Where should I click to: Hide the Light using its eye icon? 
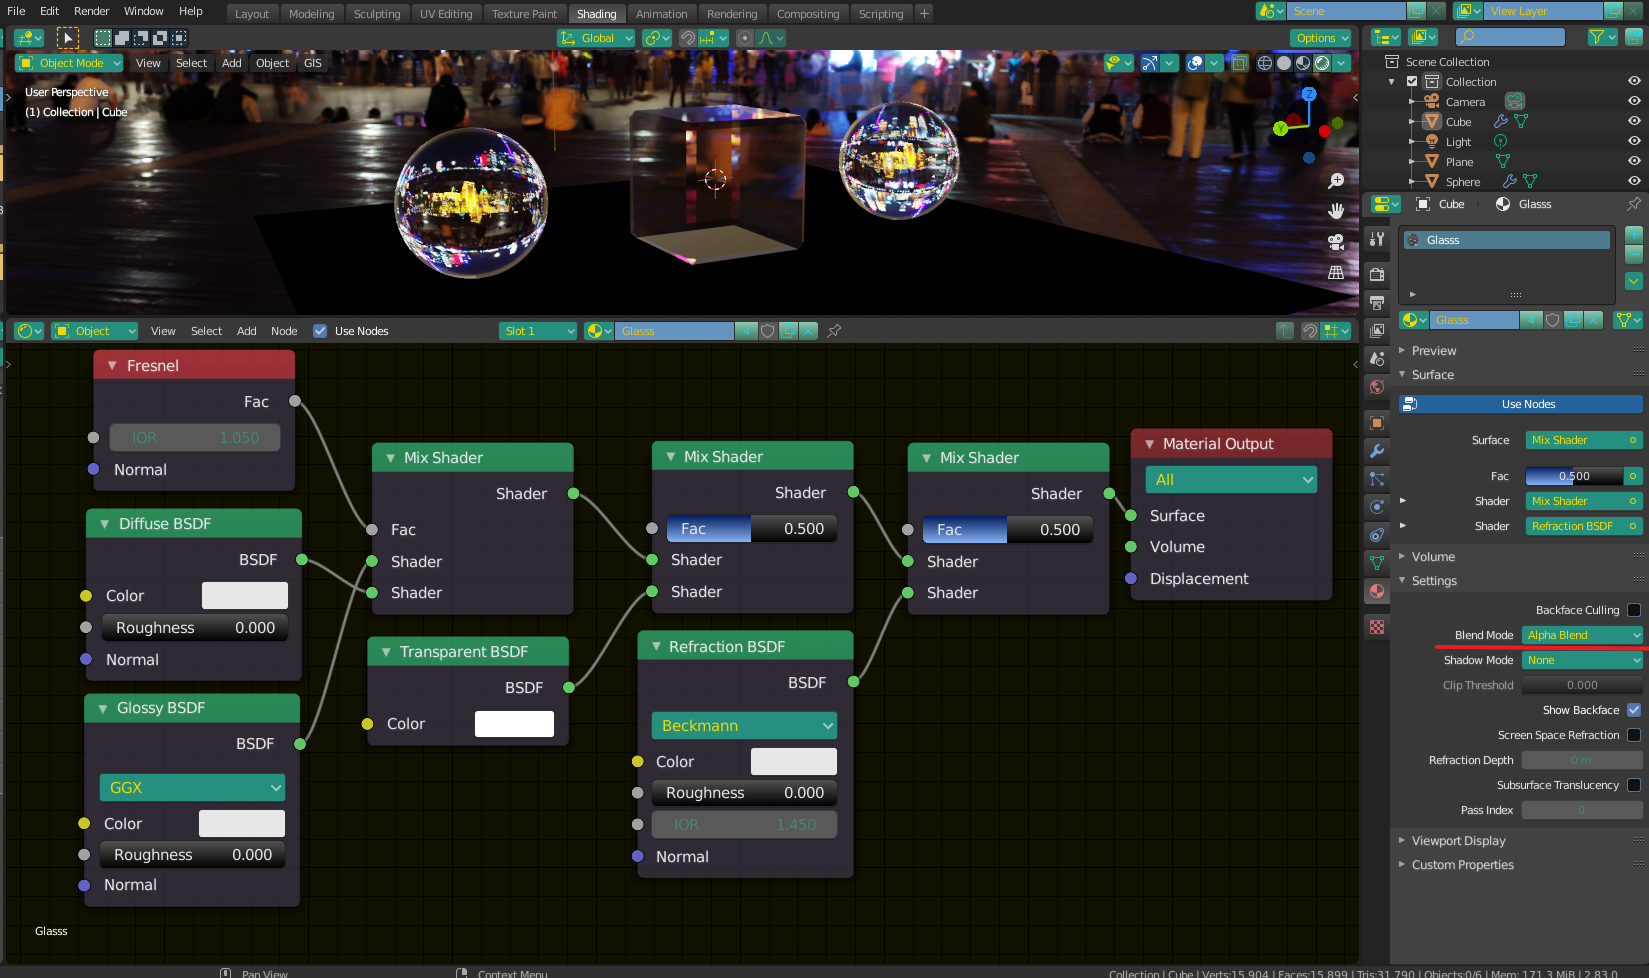1634,141
